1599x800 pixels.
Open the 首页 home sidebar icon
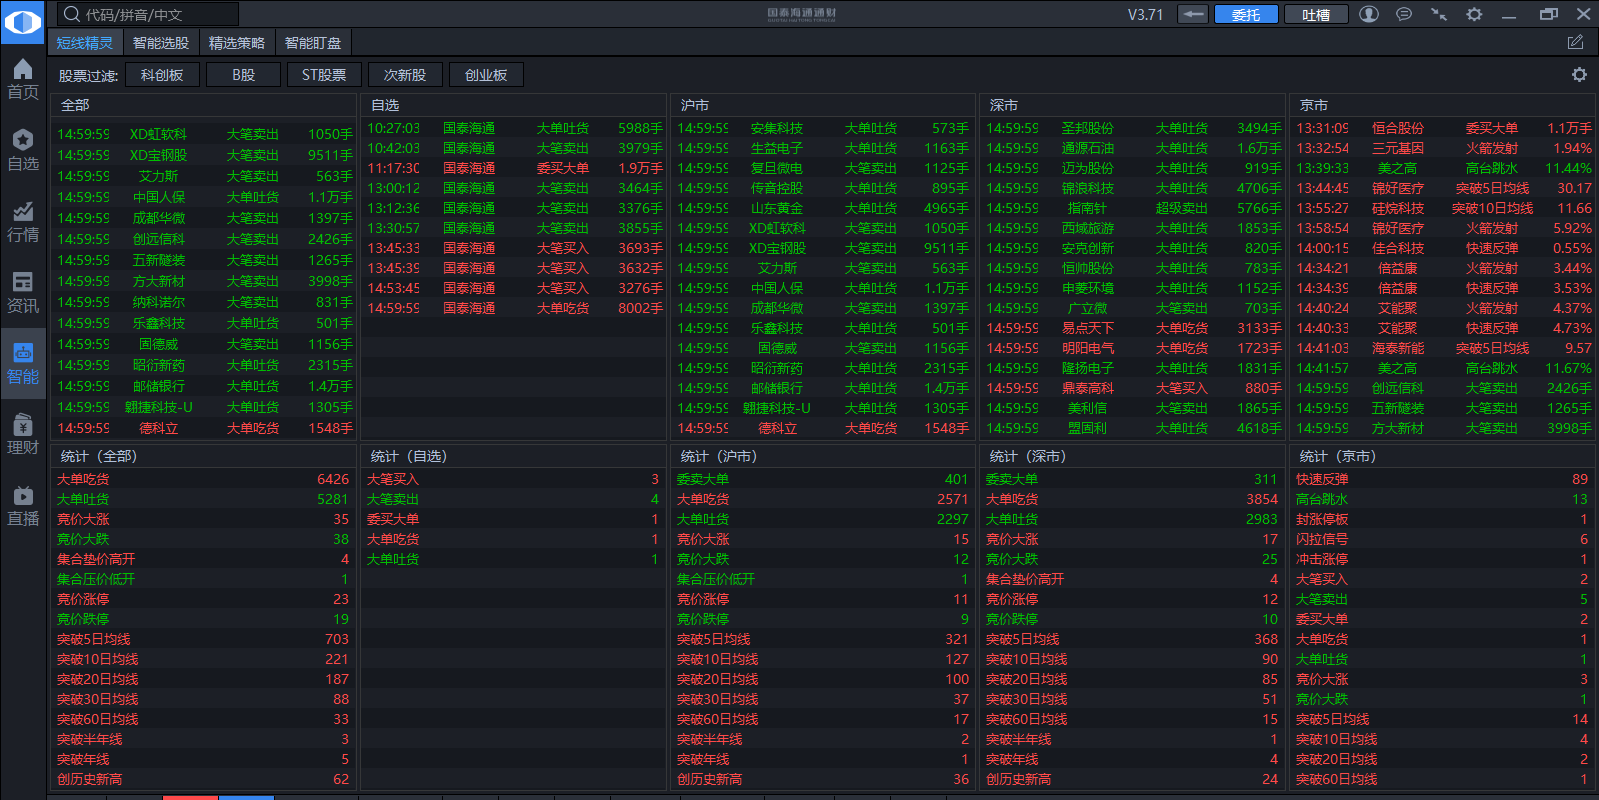point(23,79)
